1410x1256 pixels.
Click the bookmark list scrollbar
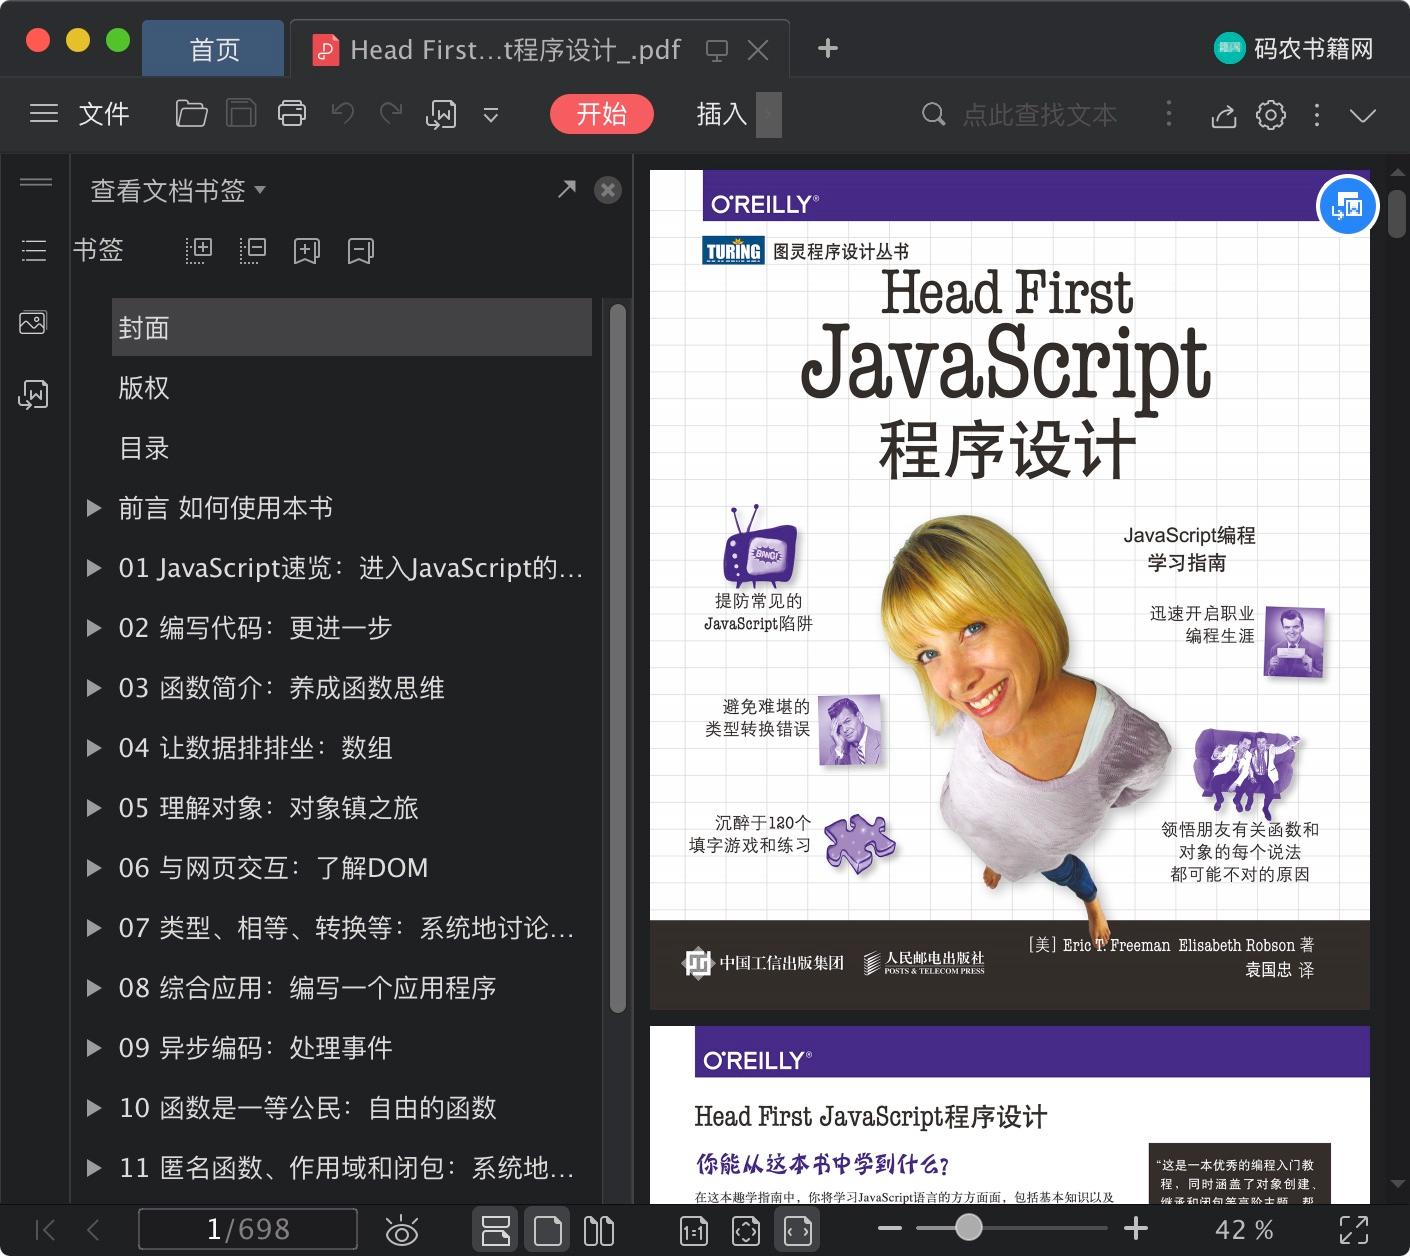pos(618,660)
